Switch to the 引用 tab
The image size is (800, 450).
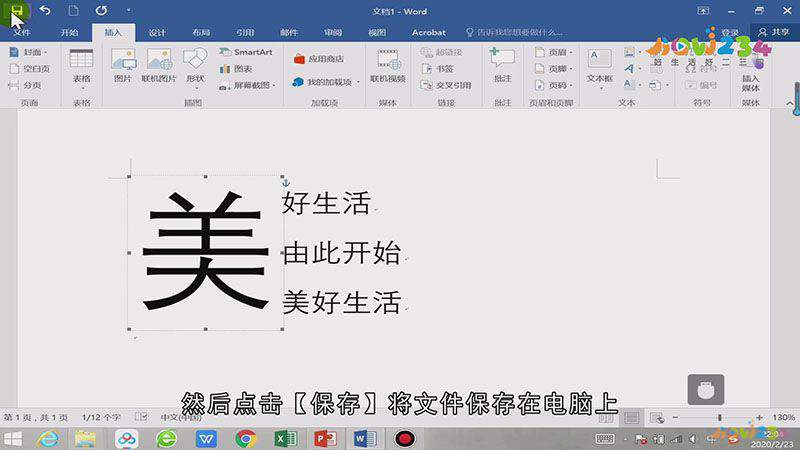pos(245,32)
